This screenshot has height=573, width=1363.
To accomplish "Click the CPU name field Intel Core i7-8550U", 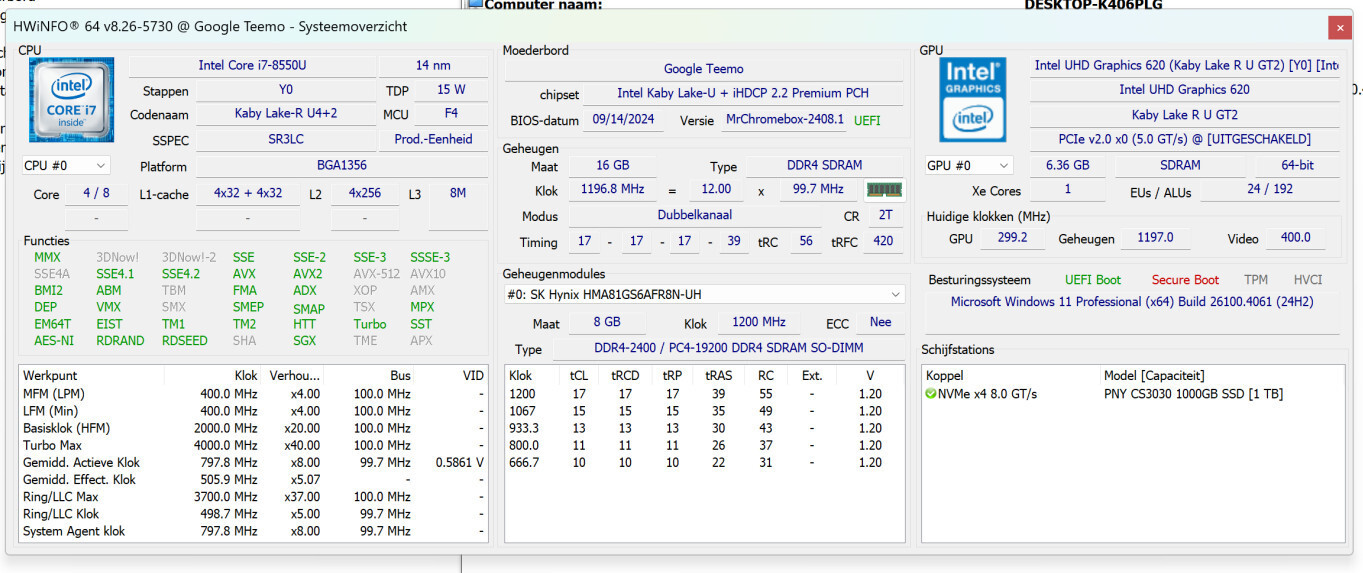I will click(x=252, y=65).
